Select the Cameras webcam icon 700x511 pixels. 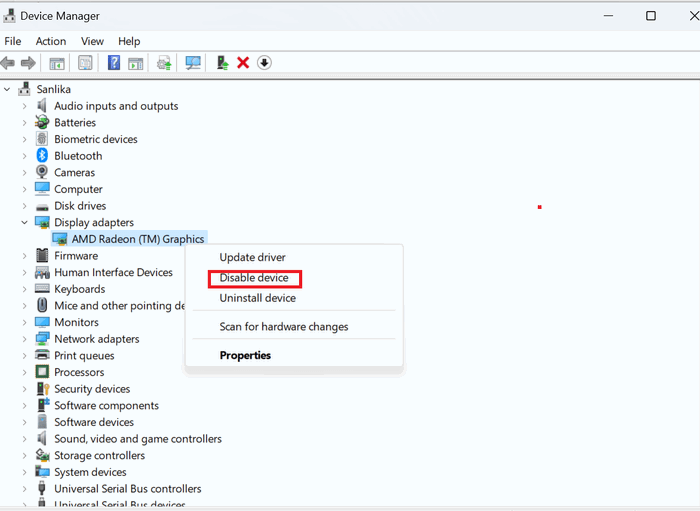click(x=42, y=172)
